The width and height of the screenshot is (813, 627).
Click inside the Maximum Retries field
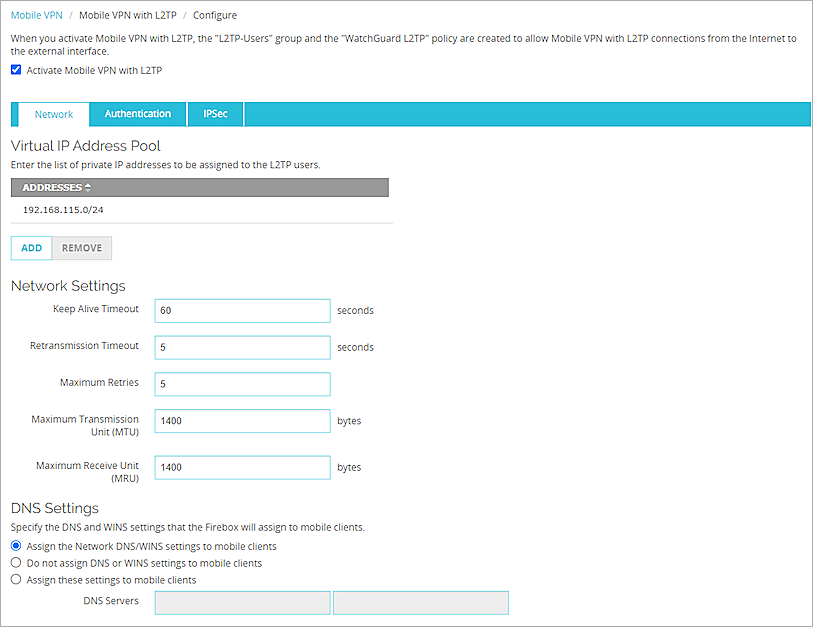tap(241, 384)
